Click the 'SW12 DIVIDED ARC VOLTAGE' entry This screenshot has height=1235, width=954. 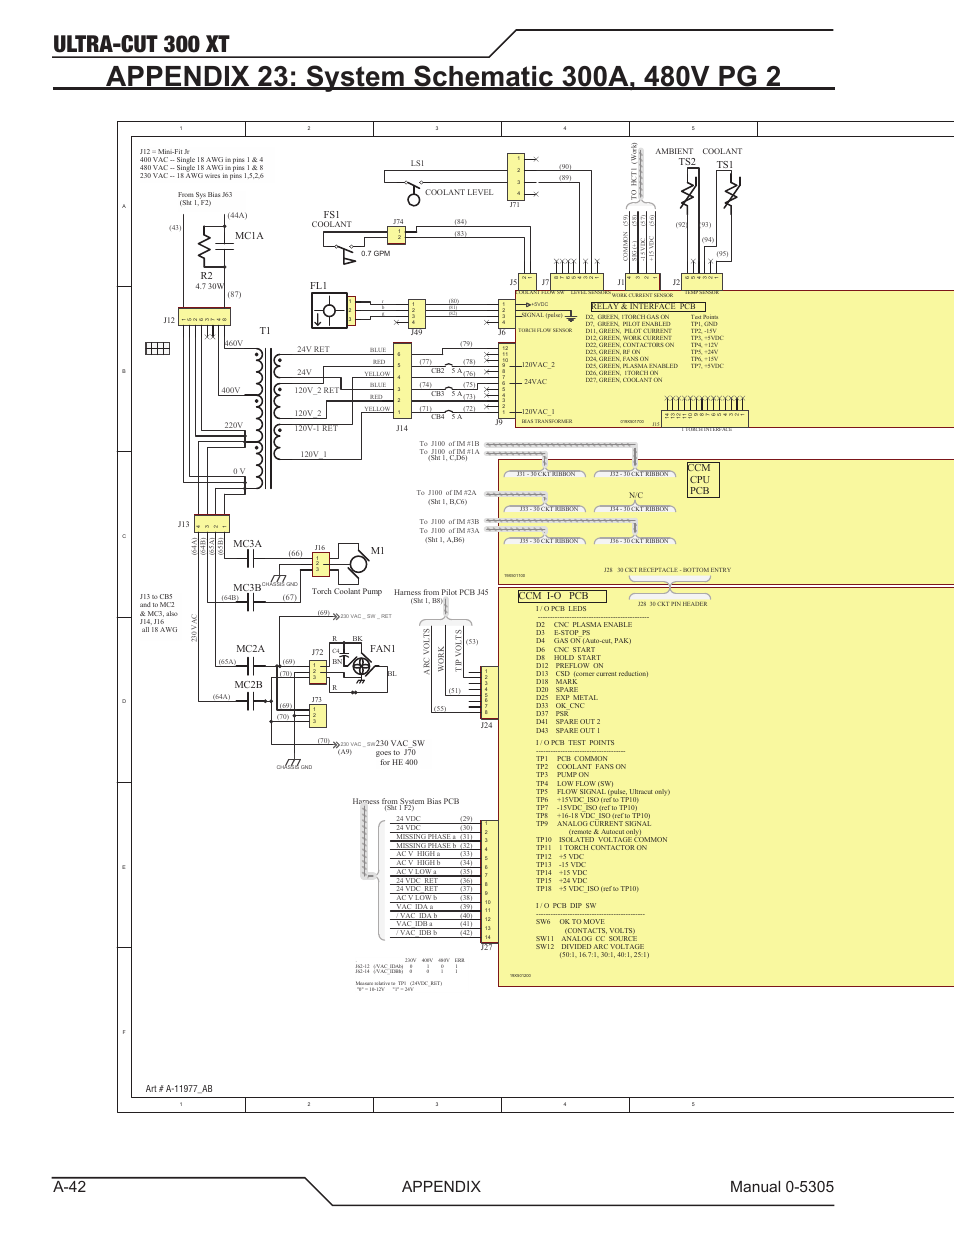590,947
